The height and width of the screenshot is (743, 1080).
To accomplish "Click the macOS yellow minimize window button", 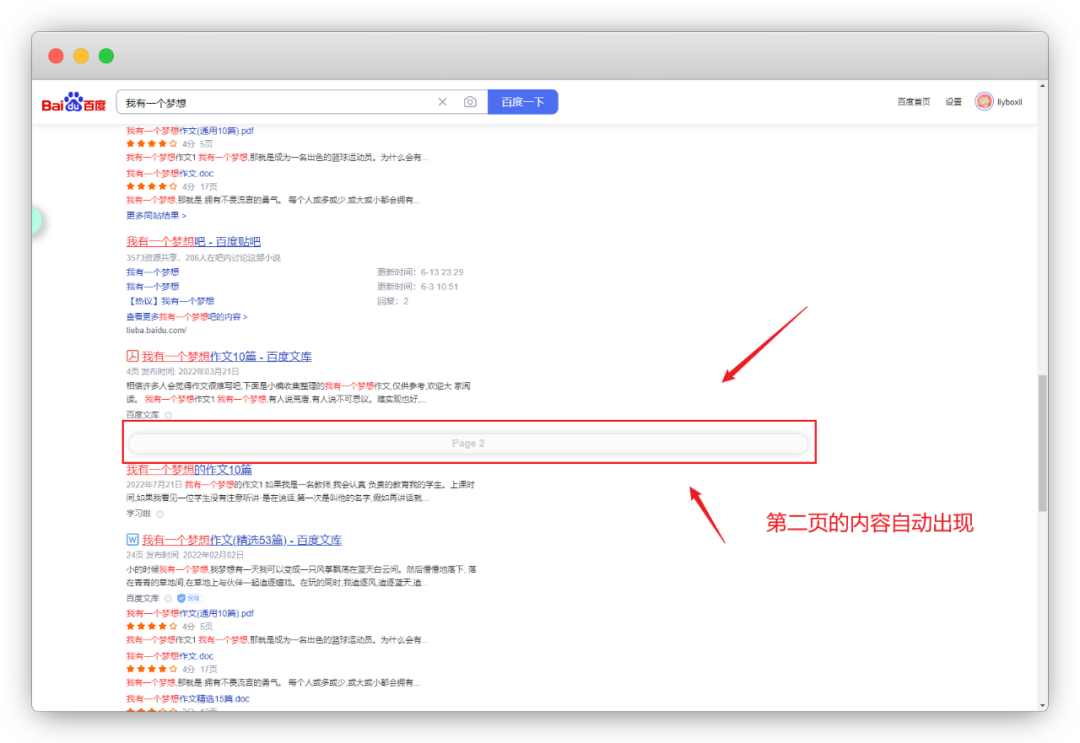I will pyautogui.click(x=81, y=56).
